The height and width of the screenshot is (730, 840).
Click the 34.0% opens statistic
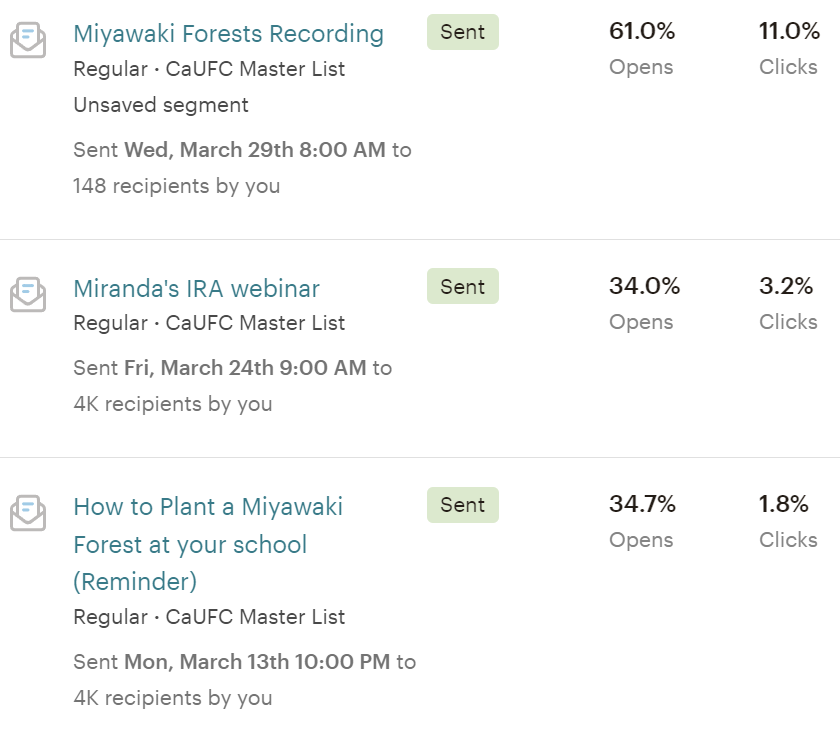point(644,286)
